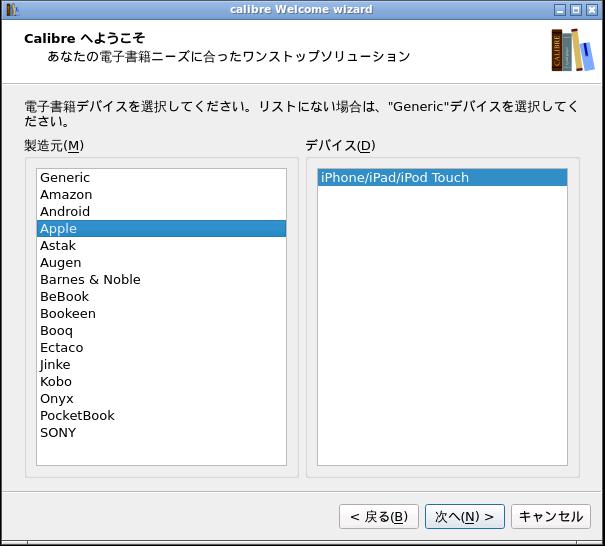Screen dimensions: 605x546
Task: Pick Onyx from the manufacturer list
Action: coord(161,398)
